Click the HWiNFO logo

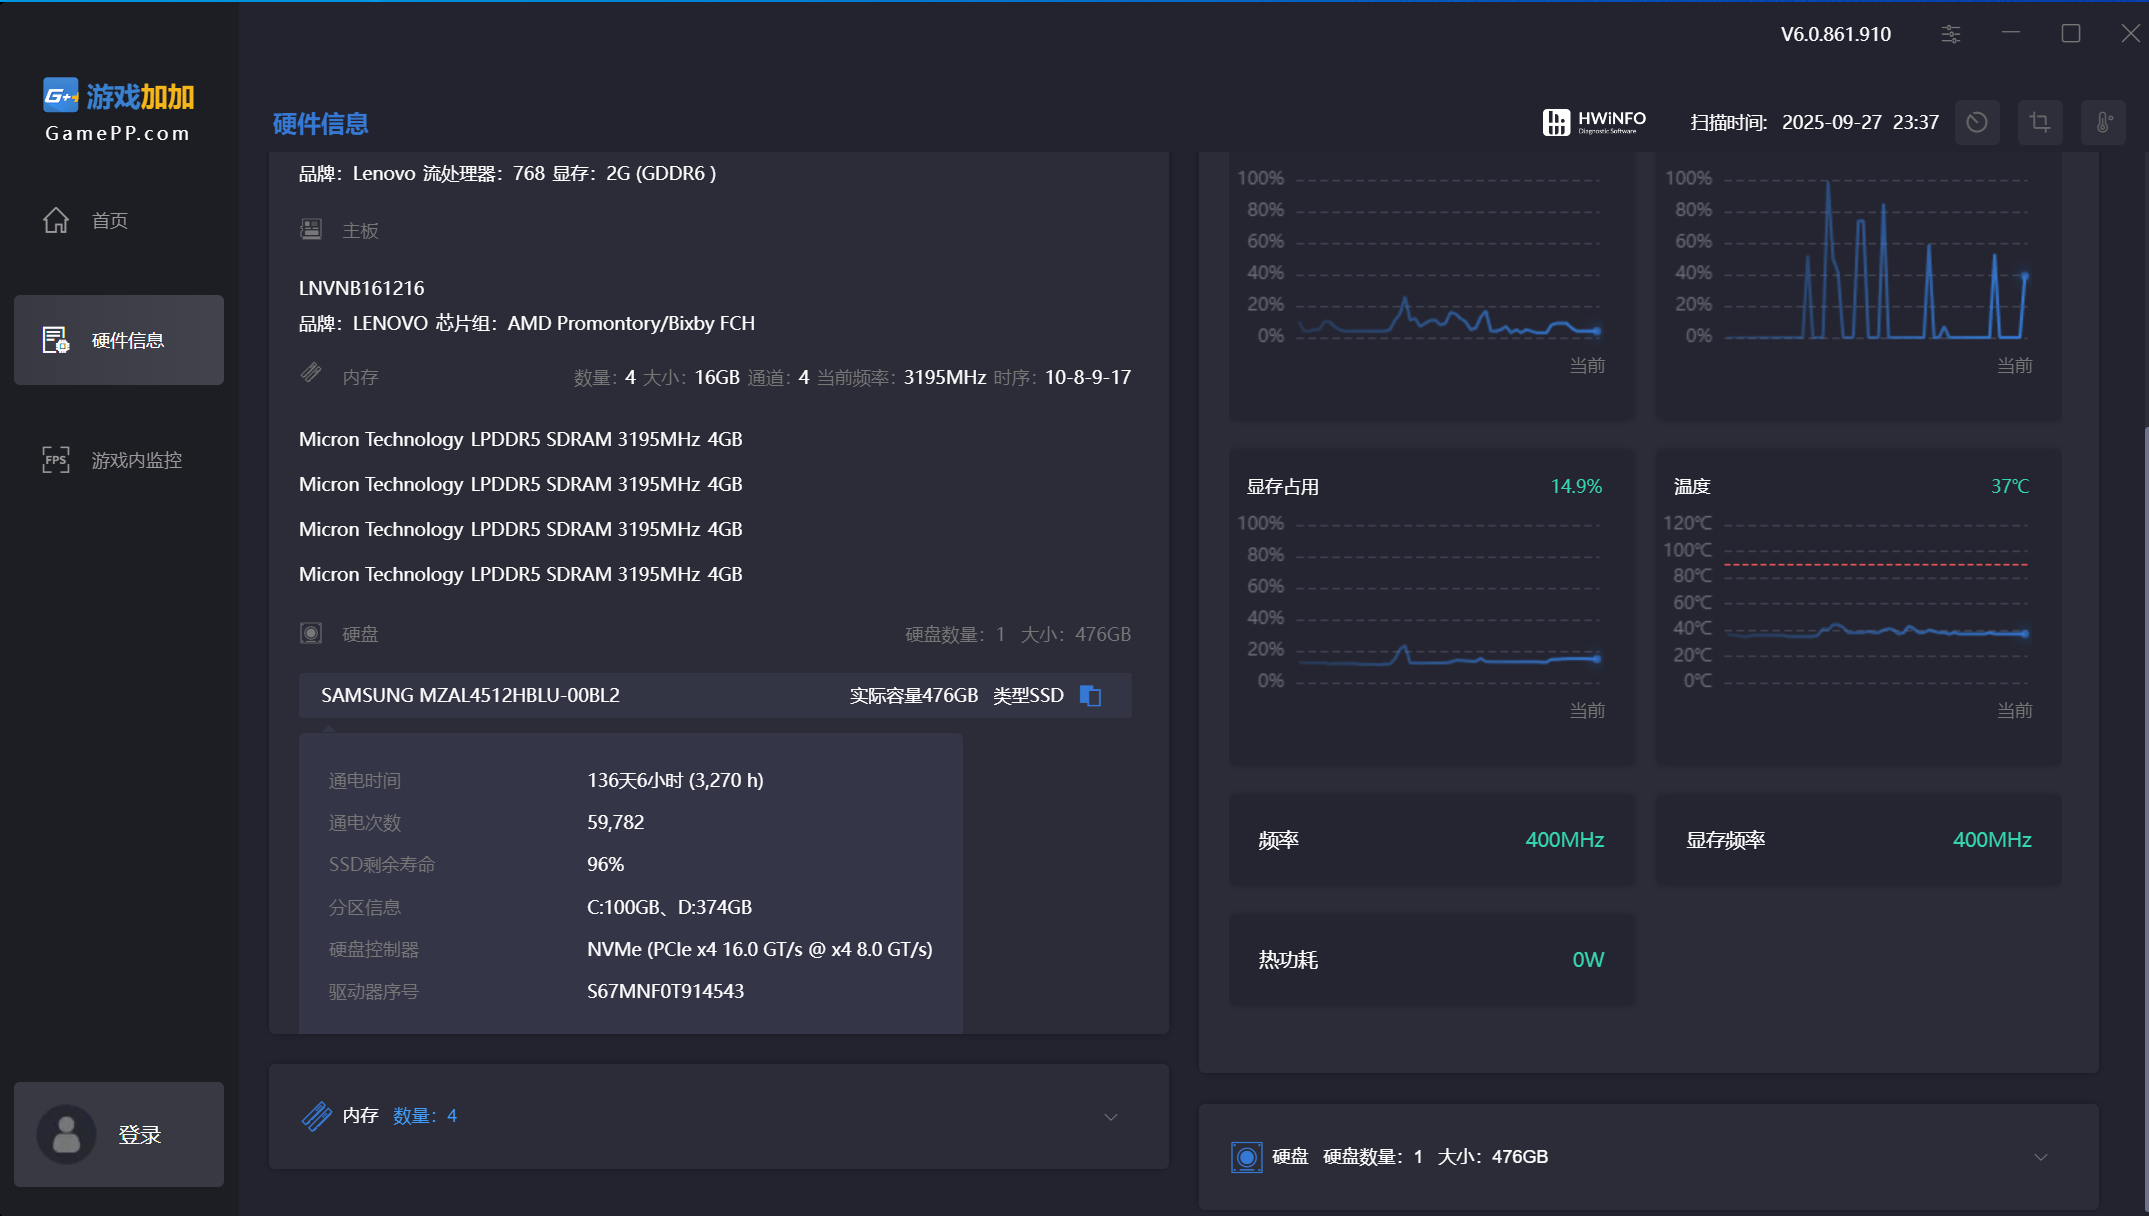(x=1594, y=122)
